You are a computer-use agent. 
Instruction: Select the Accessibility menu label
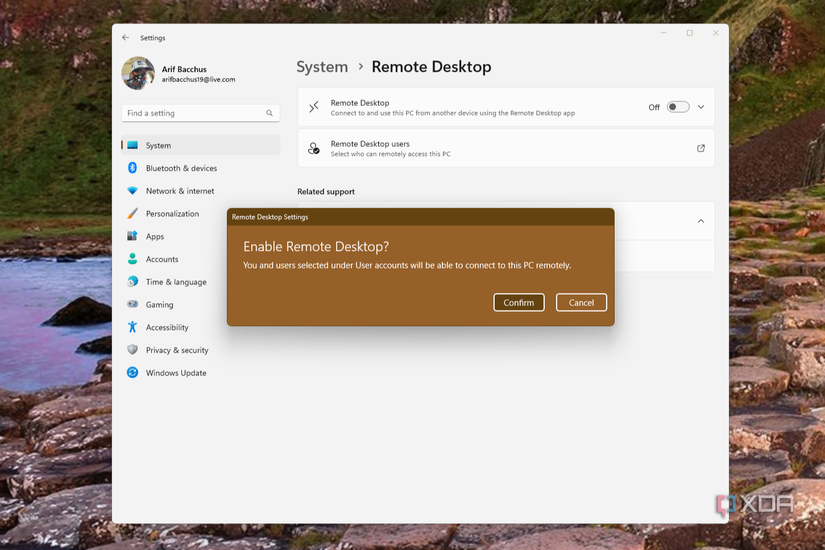coord(167,327)
